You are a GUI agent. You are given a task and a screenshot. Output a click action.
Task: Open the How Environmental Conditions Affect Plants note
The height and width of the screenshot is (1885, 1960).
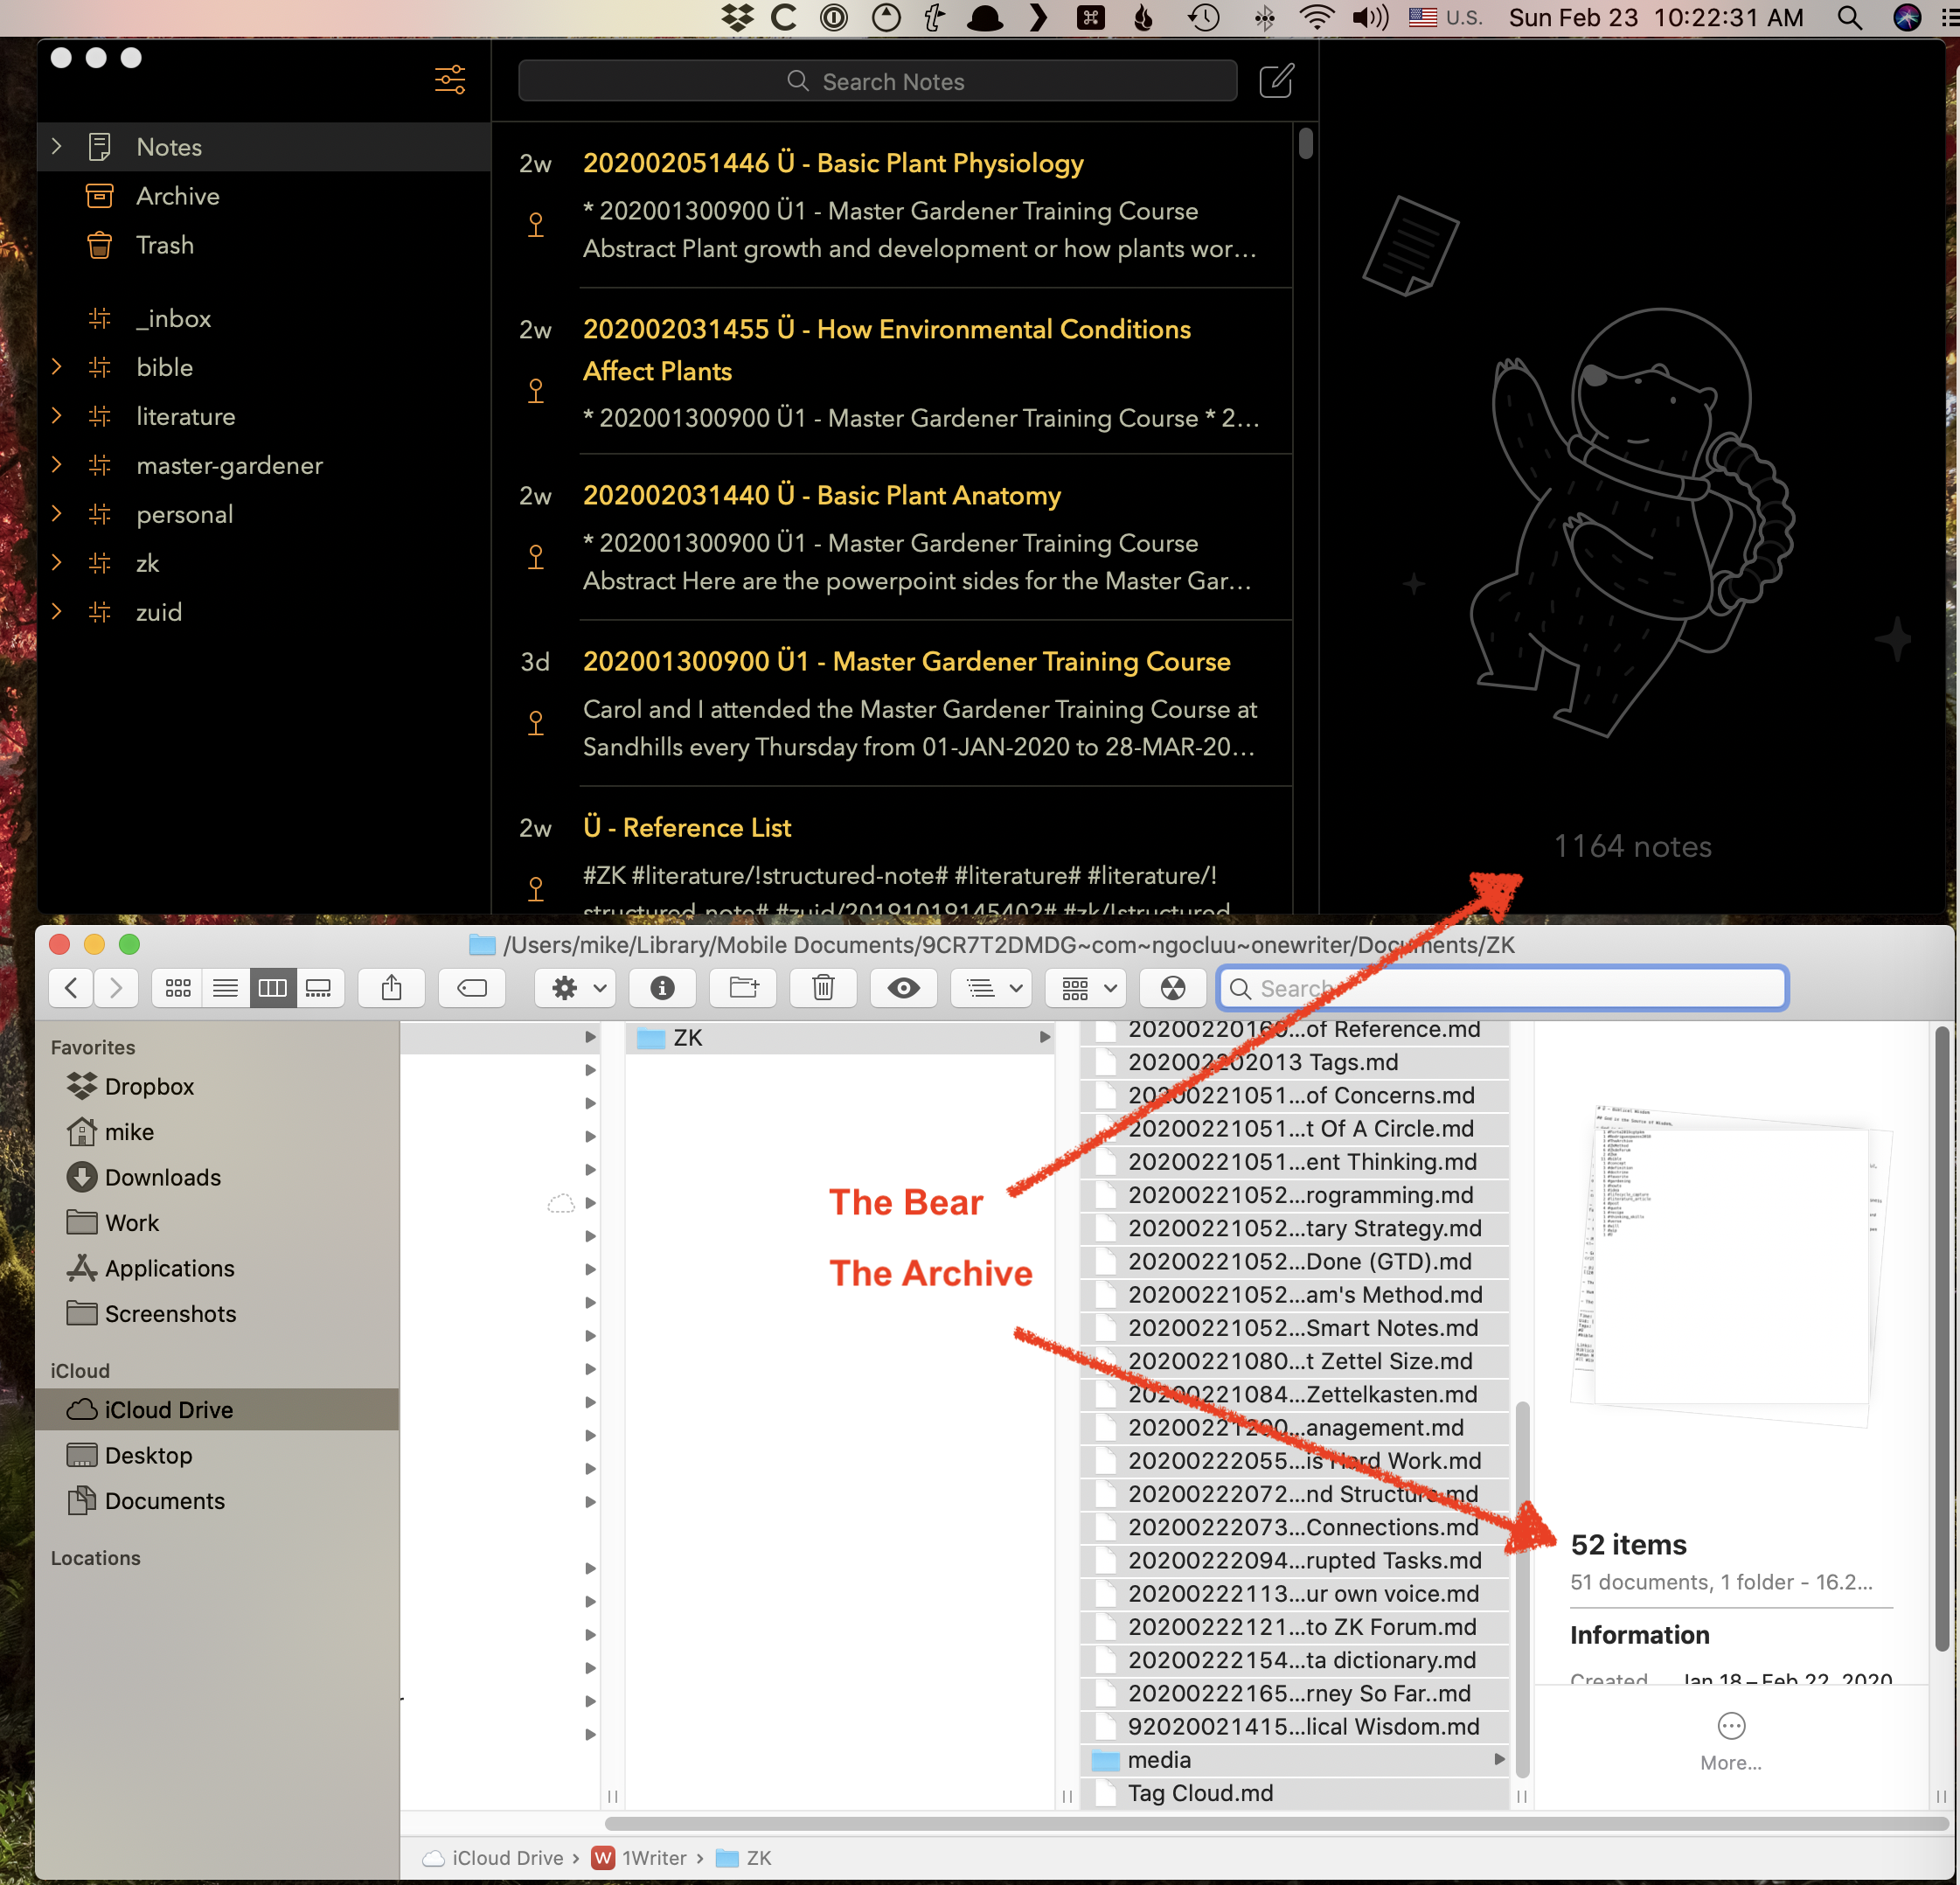(x=893, y=371)
